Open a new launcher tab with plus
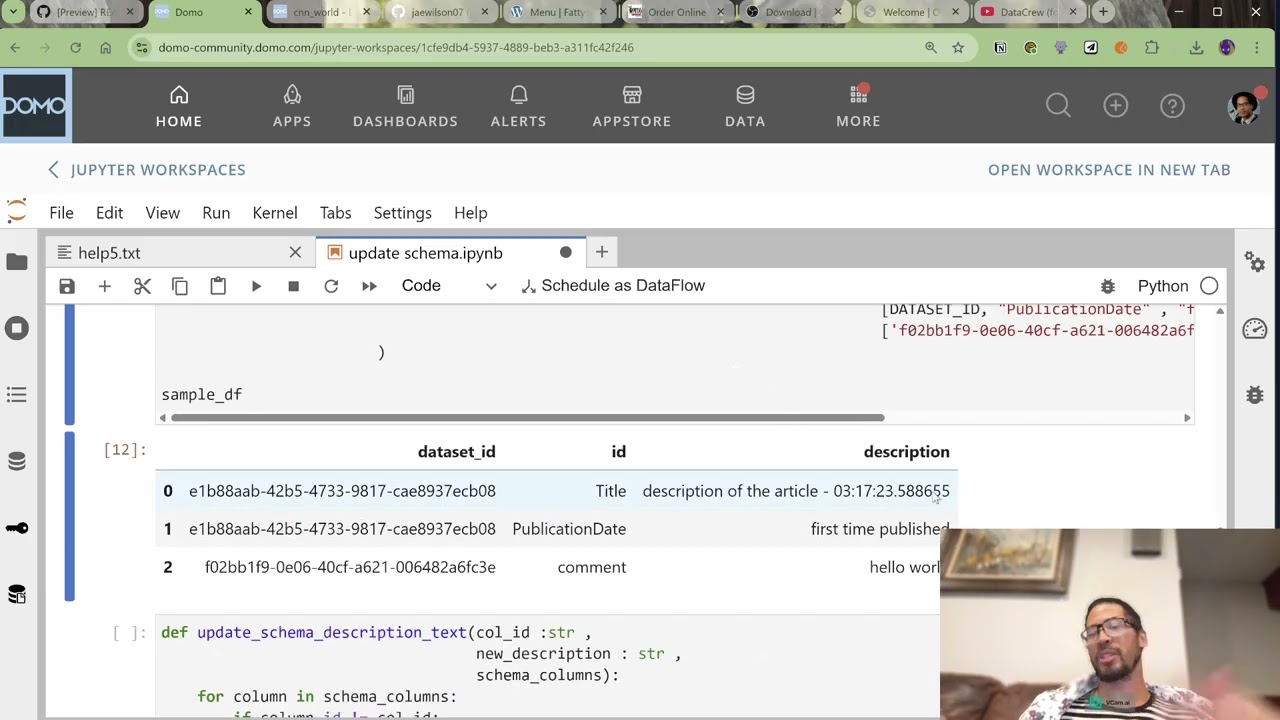This screenshot has width=1280, height=720. pos(601,253)
